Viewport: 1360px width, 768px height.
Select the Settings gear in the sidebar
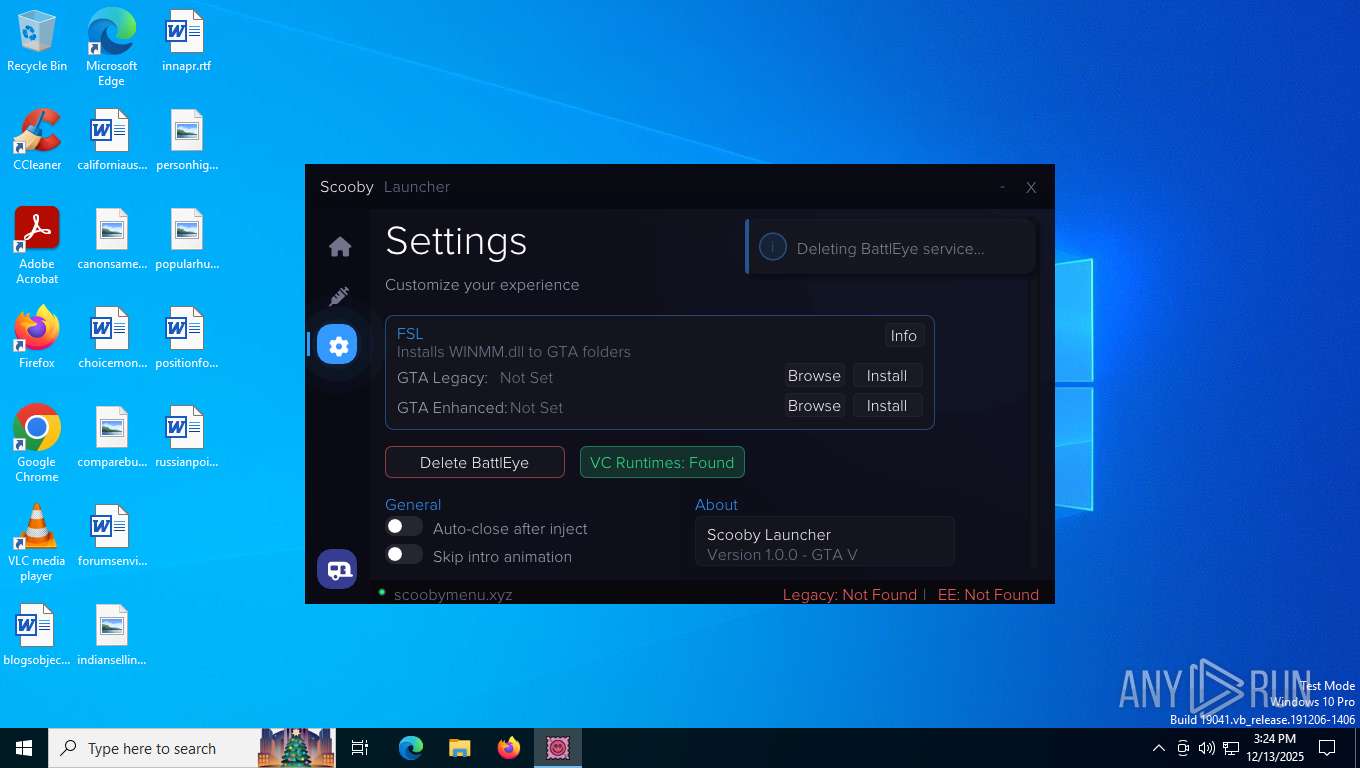coord(338,345)
